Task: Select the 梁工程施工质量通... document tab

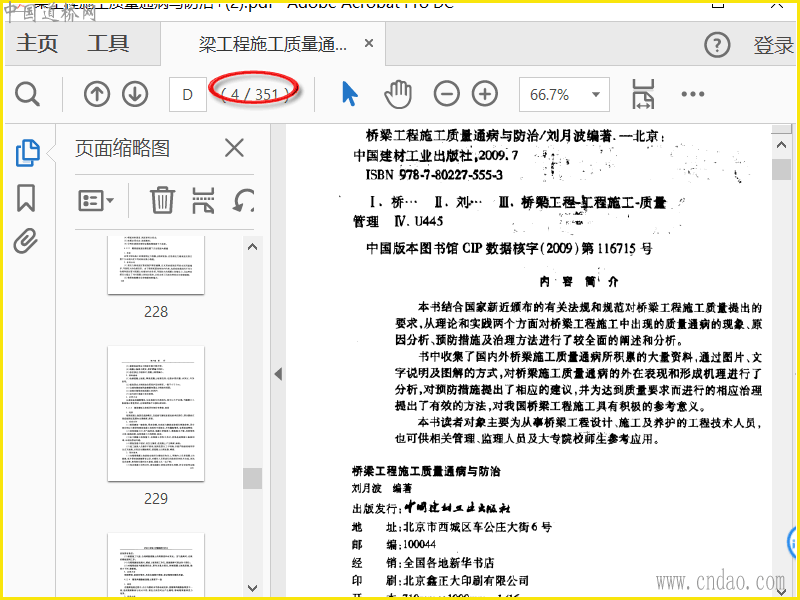Action: (x=272, y=44)
